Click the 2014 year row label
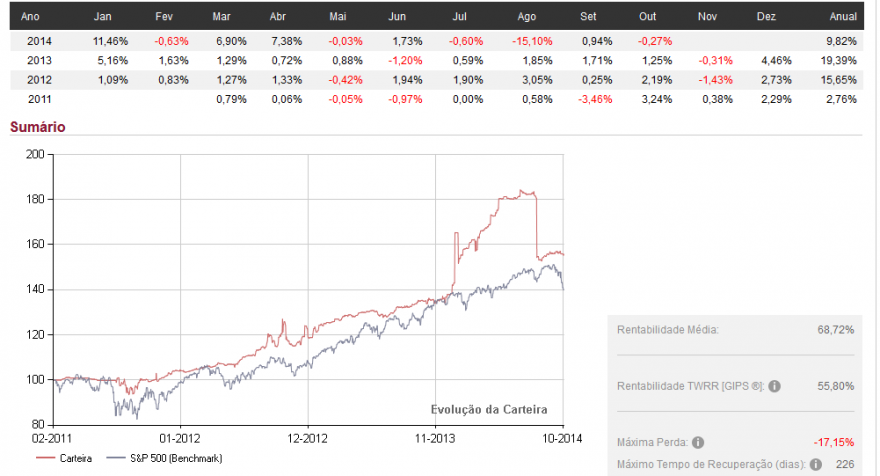 [39, 41]
